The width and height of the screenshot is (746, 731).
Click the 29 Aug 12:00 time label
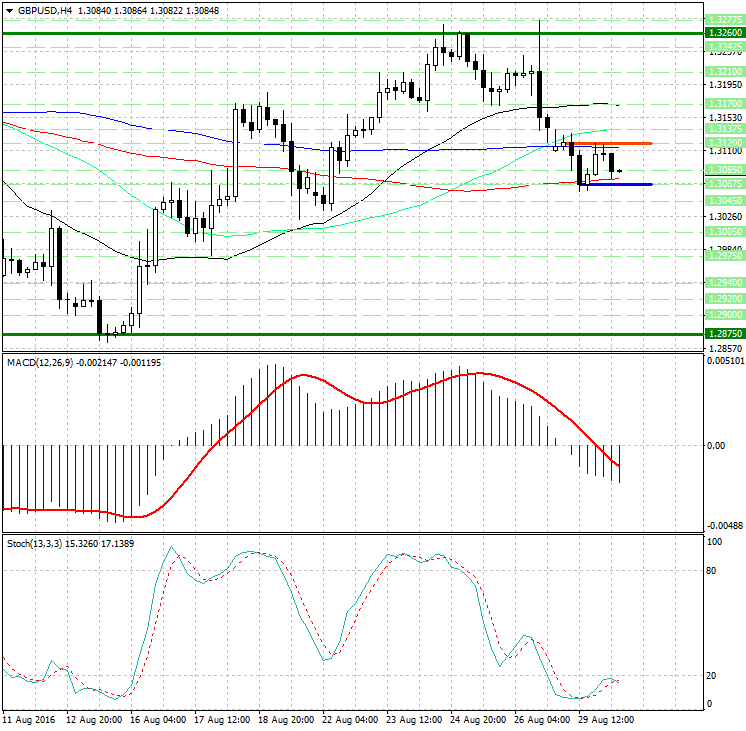(607, 719)
